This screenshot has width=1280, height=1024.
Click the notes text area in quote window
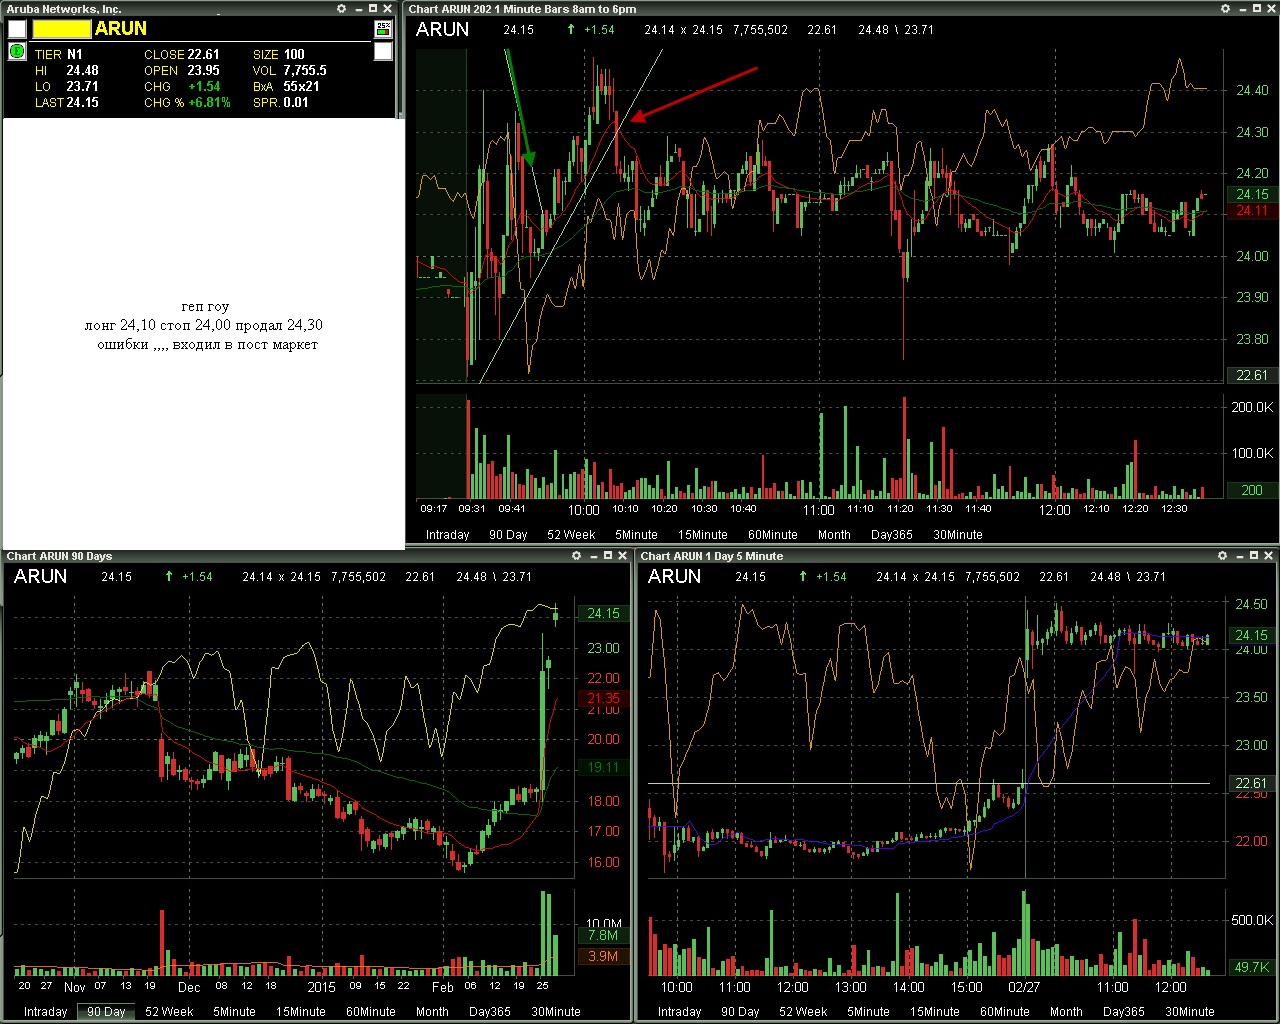[x=204, y=334]
